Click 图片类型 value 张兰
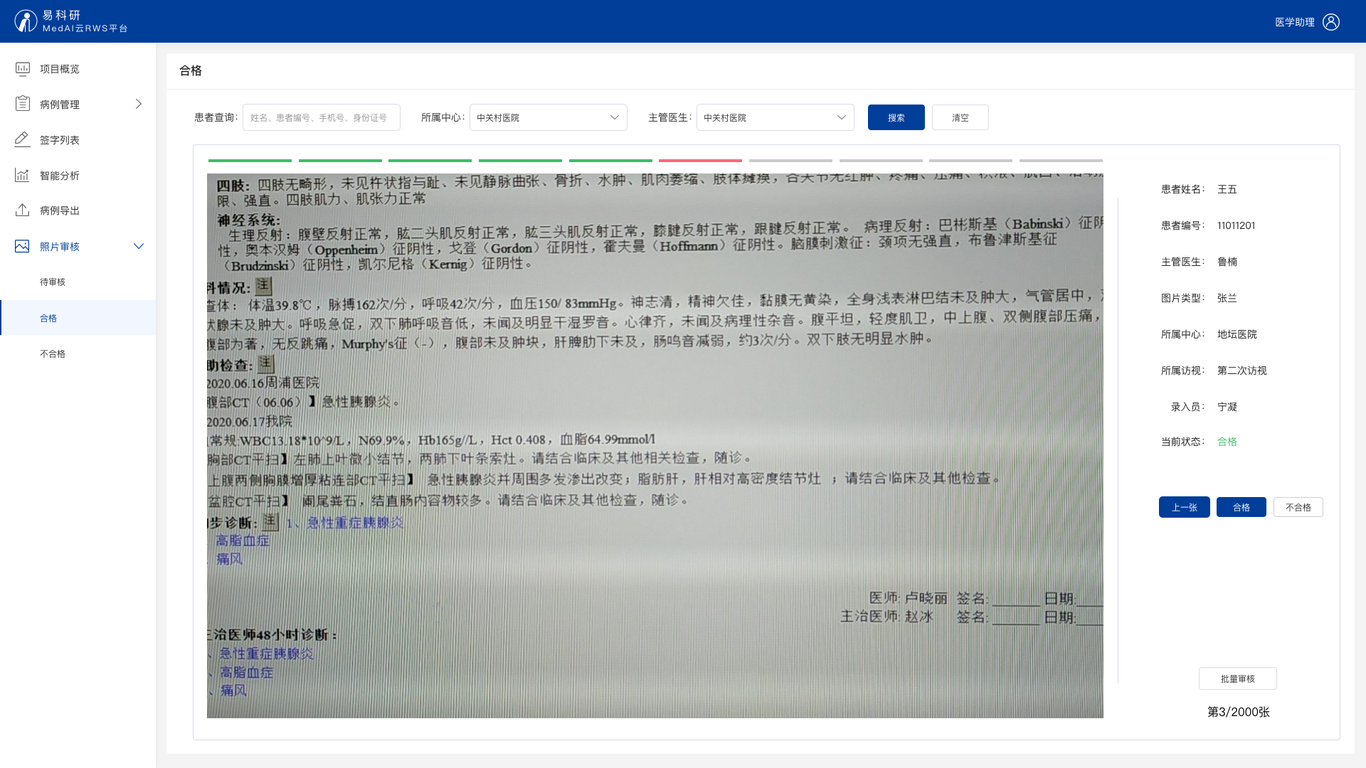Screen dimensions: 1366x768 pos(1227,298)
